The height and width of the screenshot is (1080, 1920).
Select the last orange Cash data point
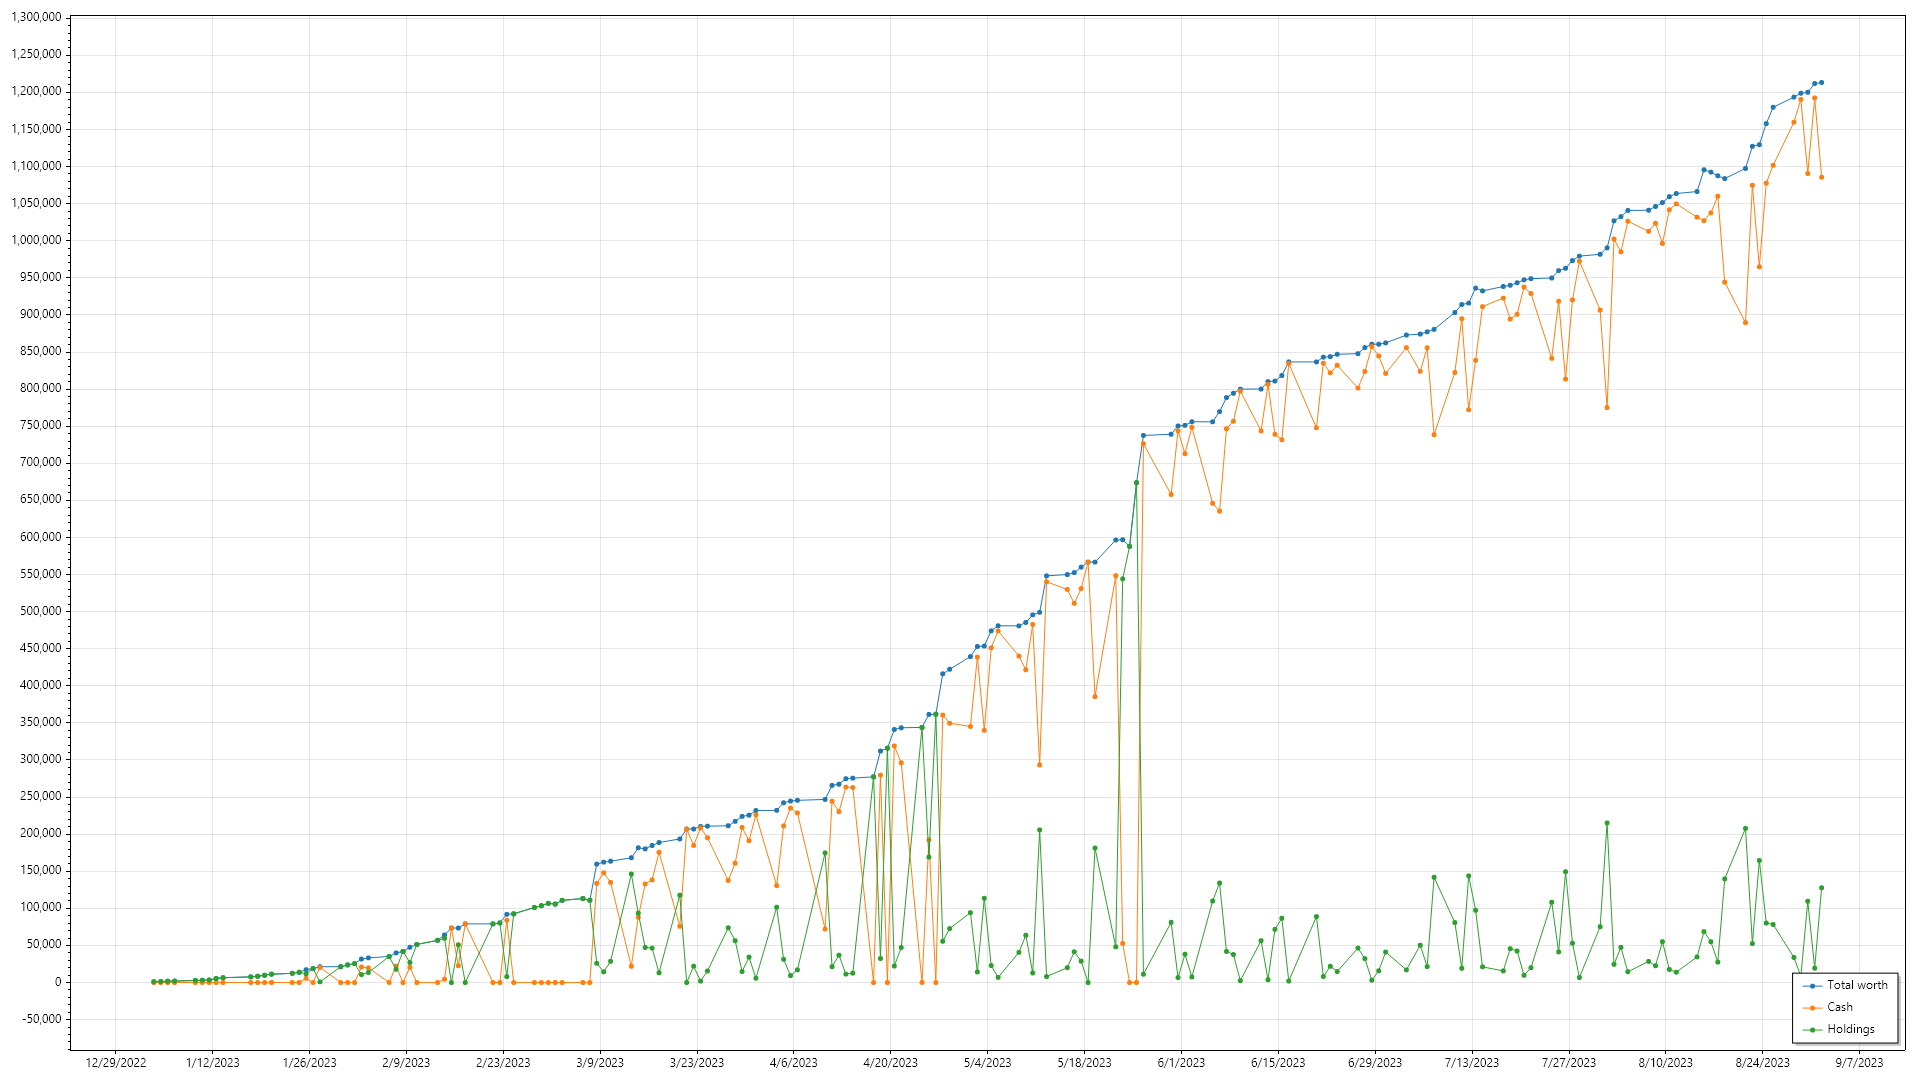click(1821, 177)
